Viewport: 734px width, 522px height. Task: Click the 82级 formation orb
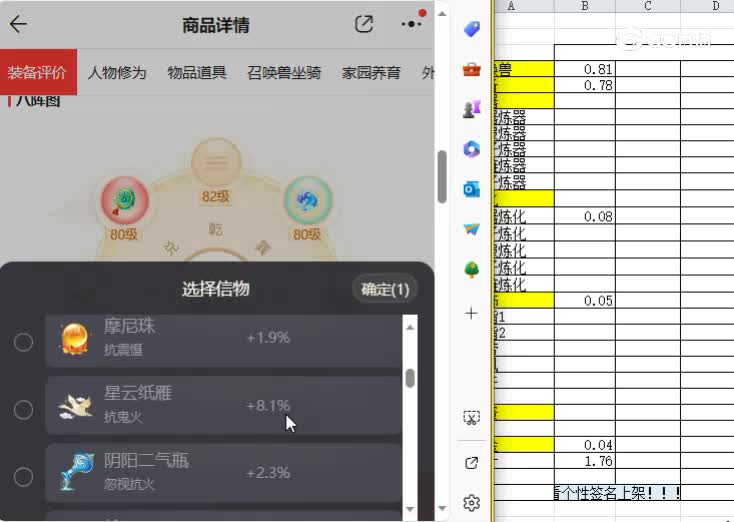pos(216,162)
